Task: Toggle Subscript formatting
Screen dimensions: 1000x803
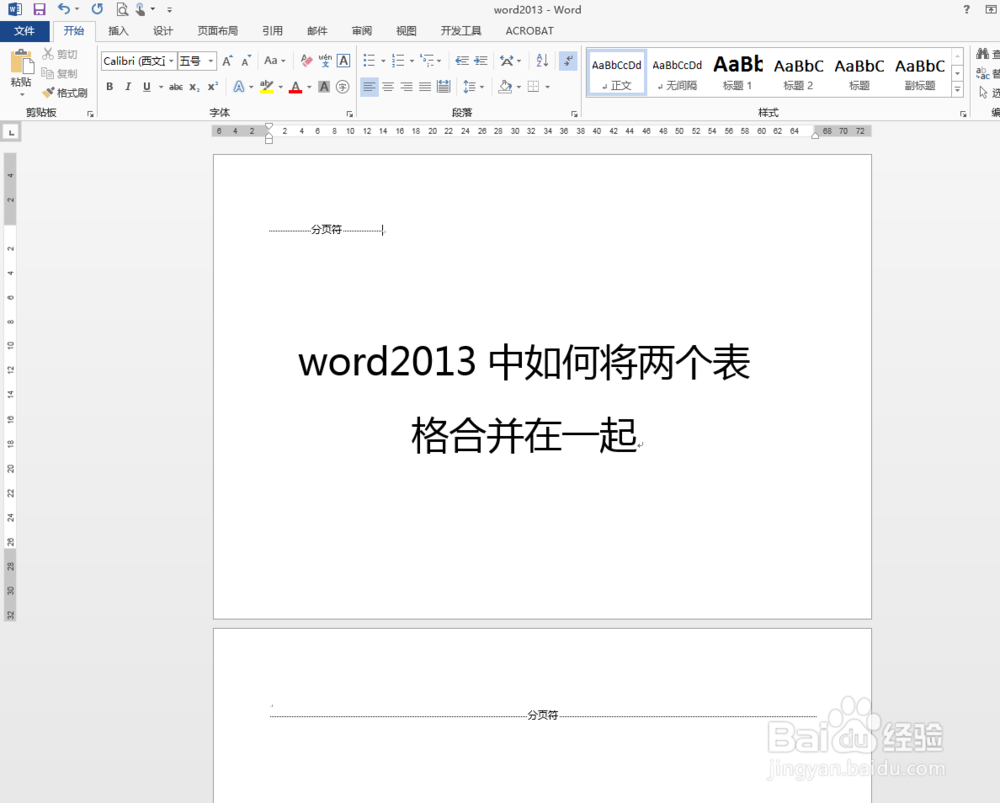Action: coord(195,87)
